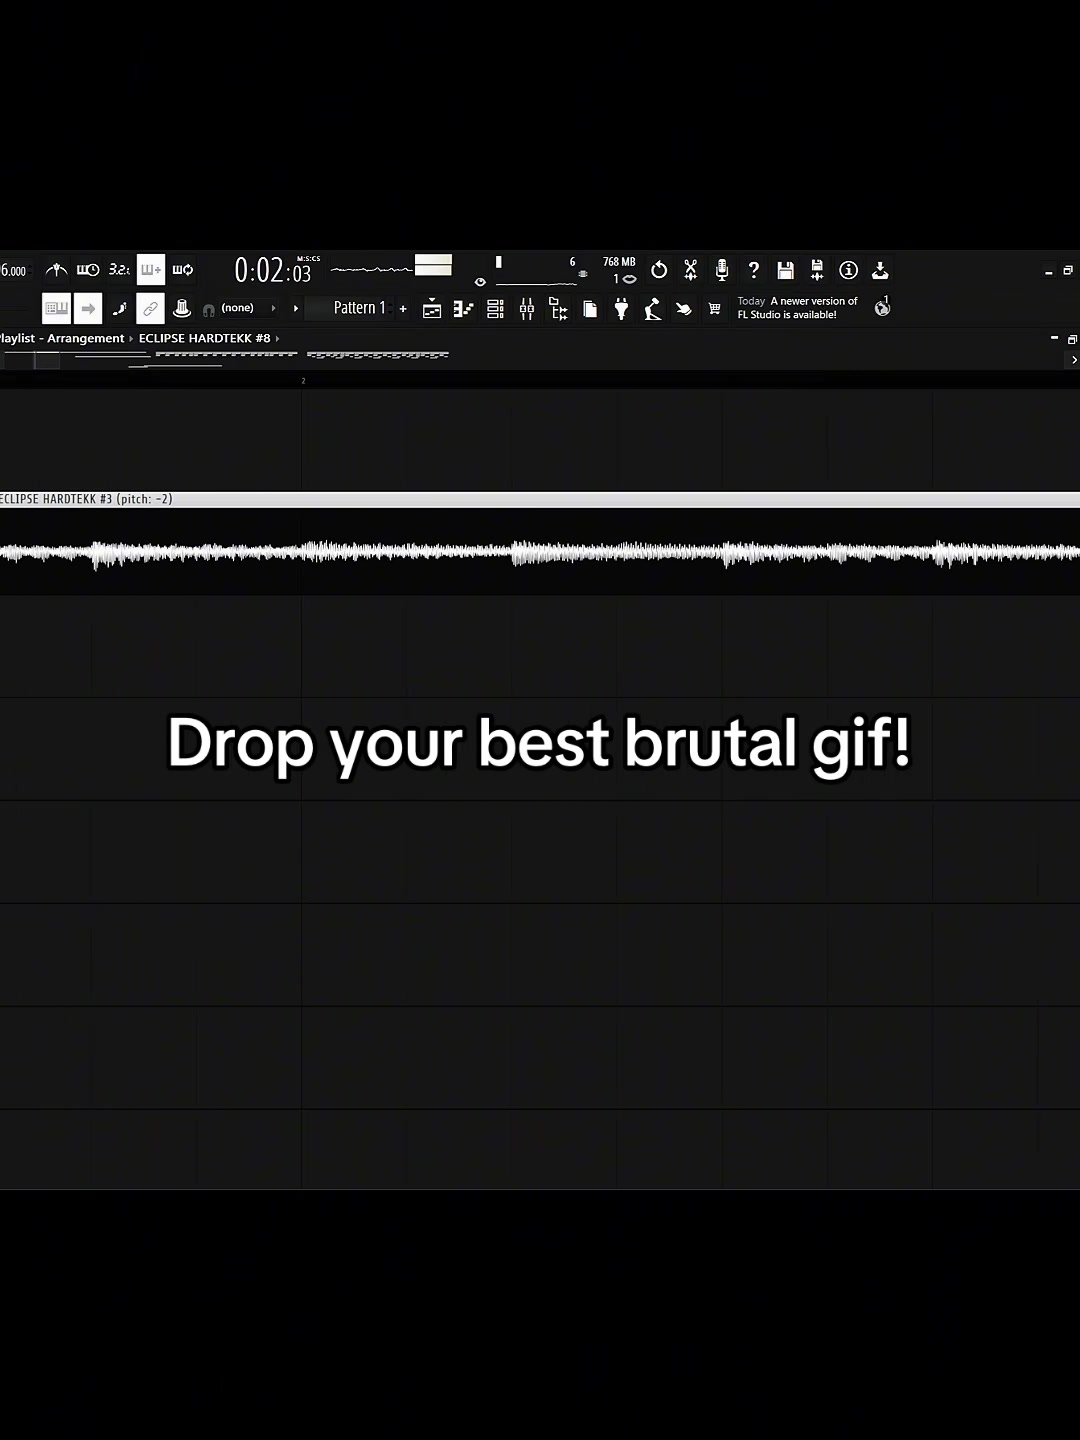Click the tempo value field
This screenshot has height=1440, width=1080.
coord(14,271)
